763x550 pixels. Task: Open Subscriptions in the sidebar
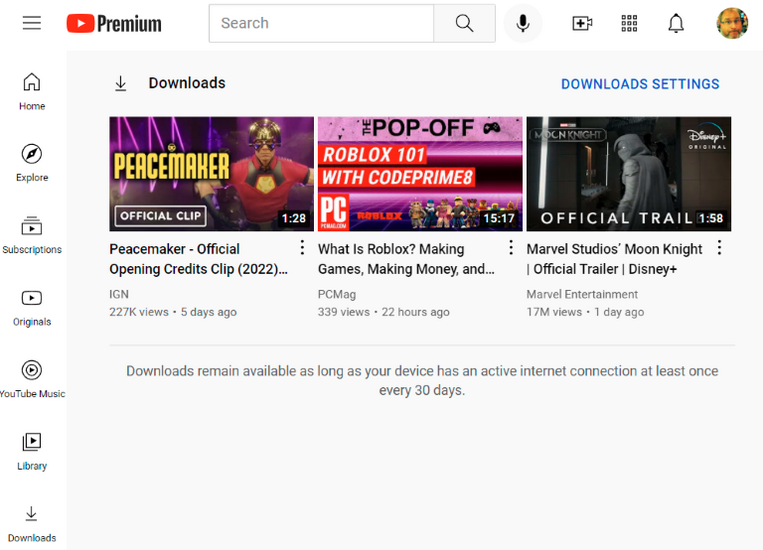[x=32, y=234]
